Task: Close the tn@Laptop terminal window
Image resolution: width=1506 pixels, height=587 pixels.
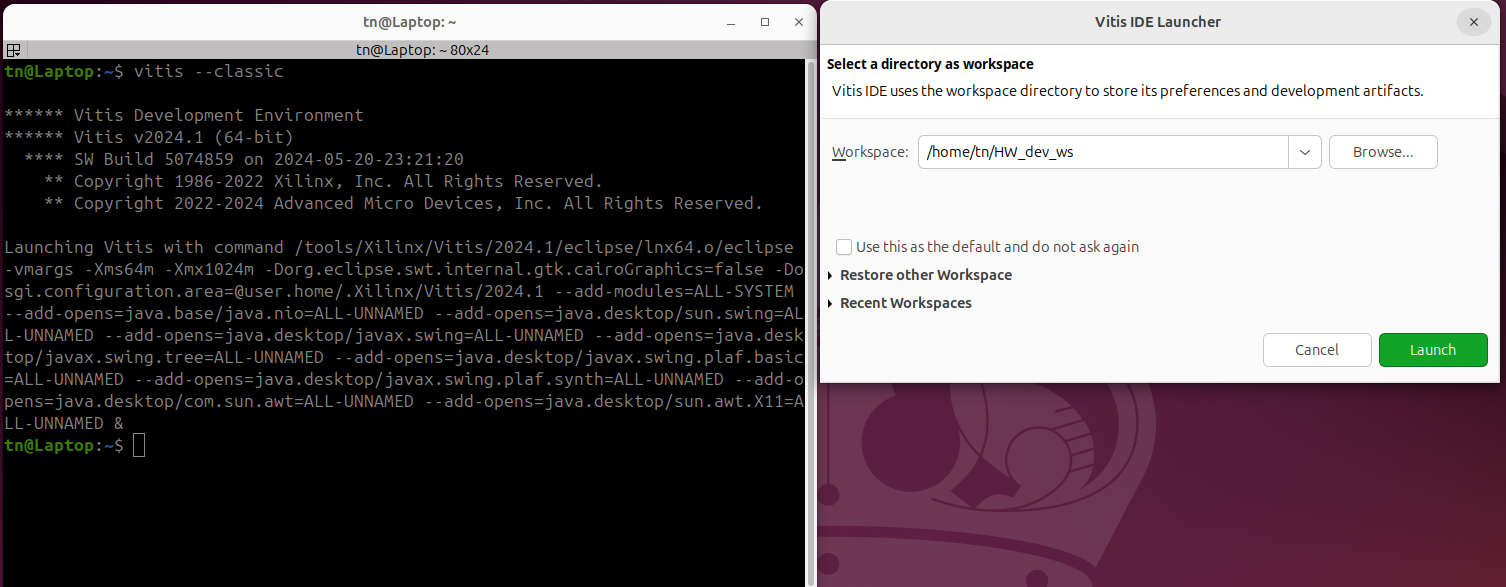Action: [x=798, y=21]
